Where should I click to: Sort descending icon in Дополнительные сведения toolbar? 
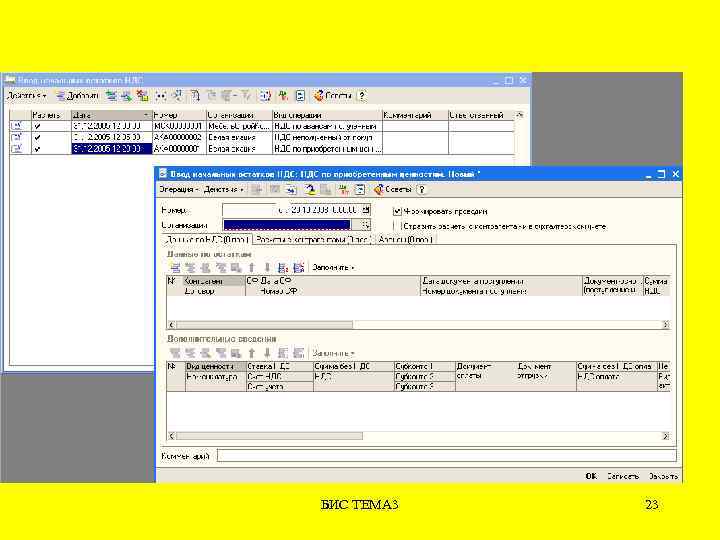299,353
